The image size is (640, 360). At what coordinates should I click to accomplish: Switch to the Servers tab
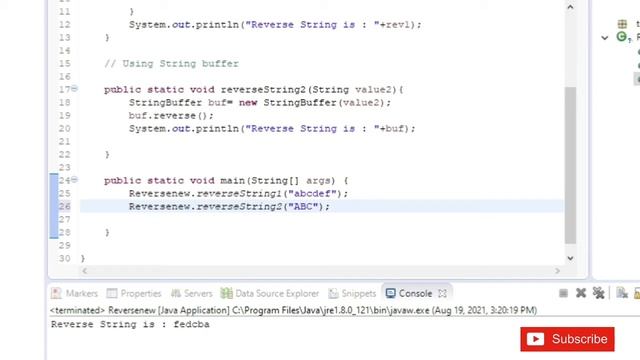pyautogui.click(x=192, y=293)
